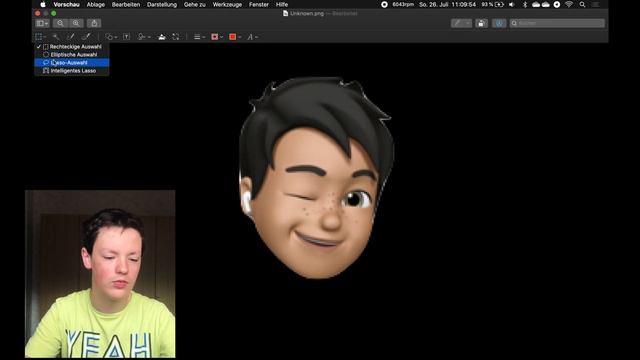Select the Draw brush tool
640x360 pixels.
click(85, 37)
